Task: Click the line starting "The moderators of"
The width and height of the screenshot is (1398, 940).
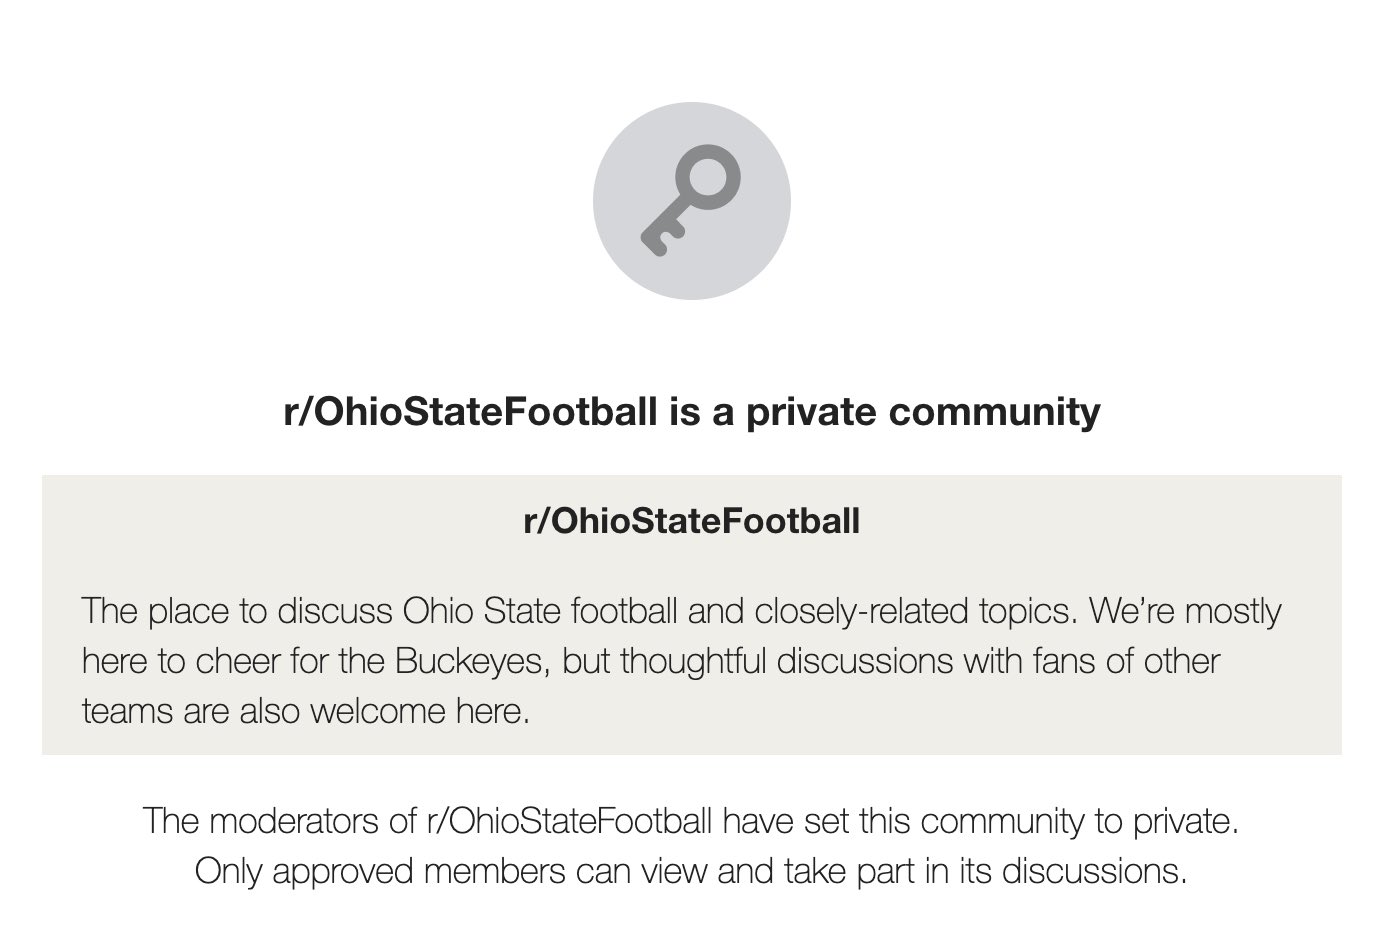Action: click(691, 821)
